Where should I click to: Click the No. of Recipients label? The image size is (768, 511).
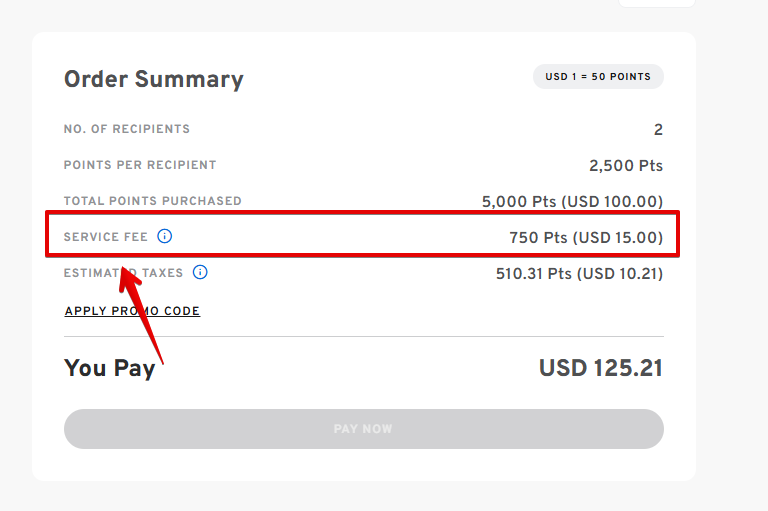pyautogui.click(x=126, y=129)
